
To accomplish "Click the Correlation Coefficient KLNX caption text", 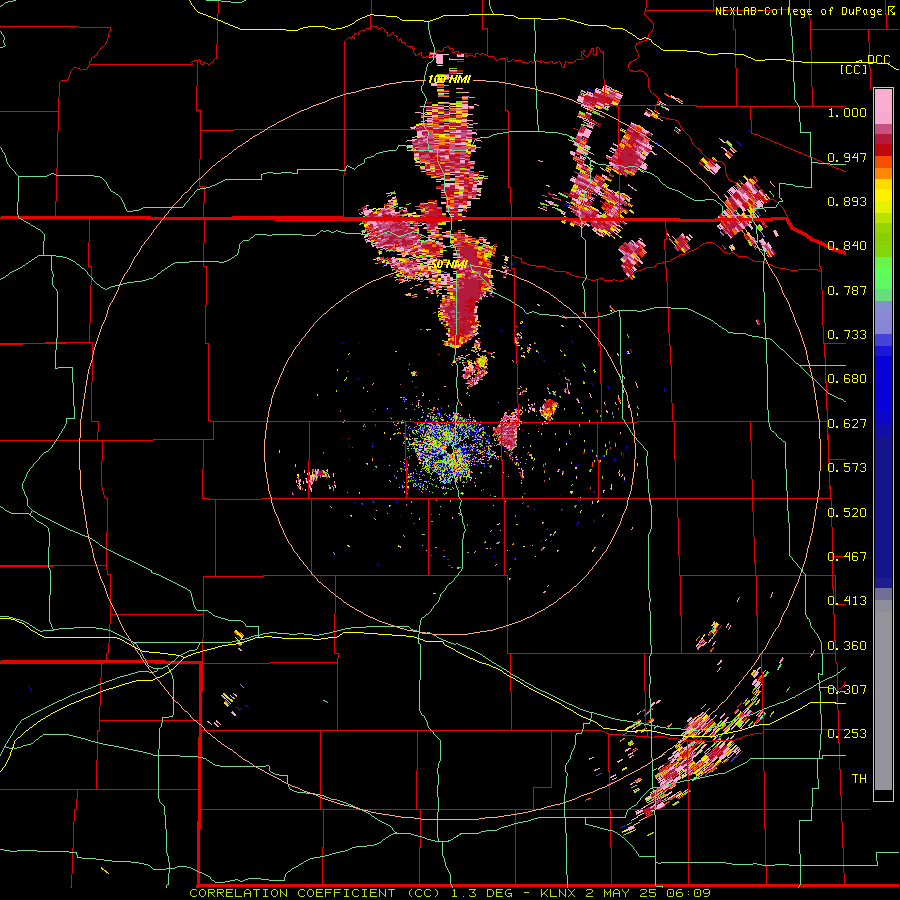I will click(450, 893).
